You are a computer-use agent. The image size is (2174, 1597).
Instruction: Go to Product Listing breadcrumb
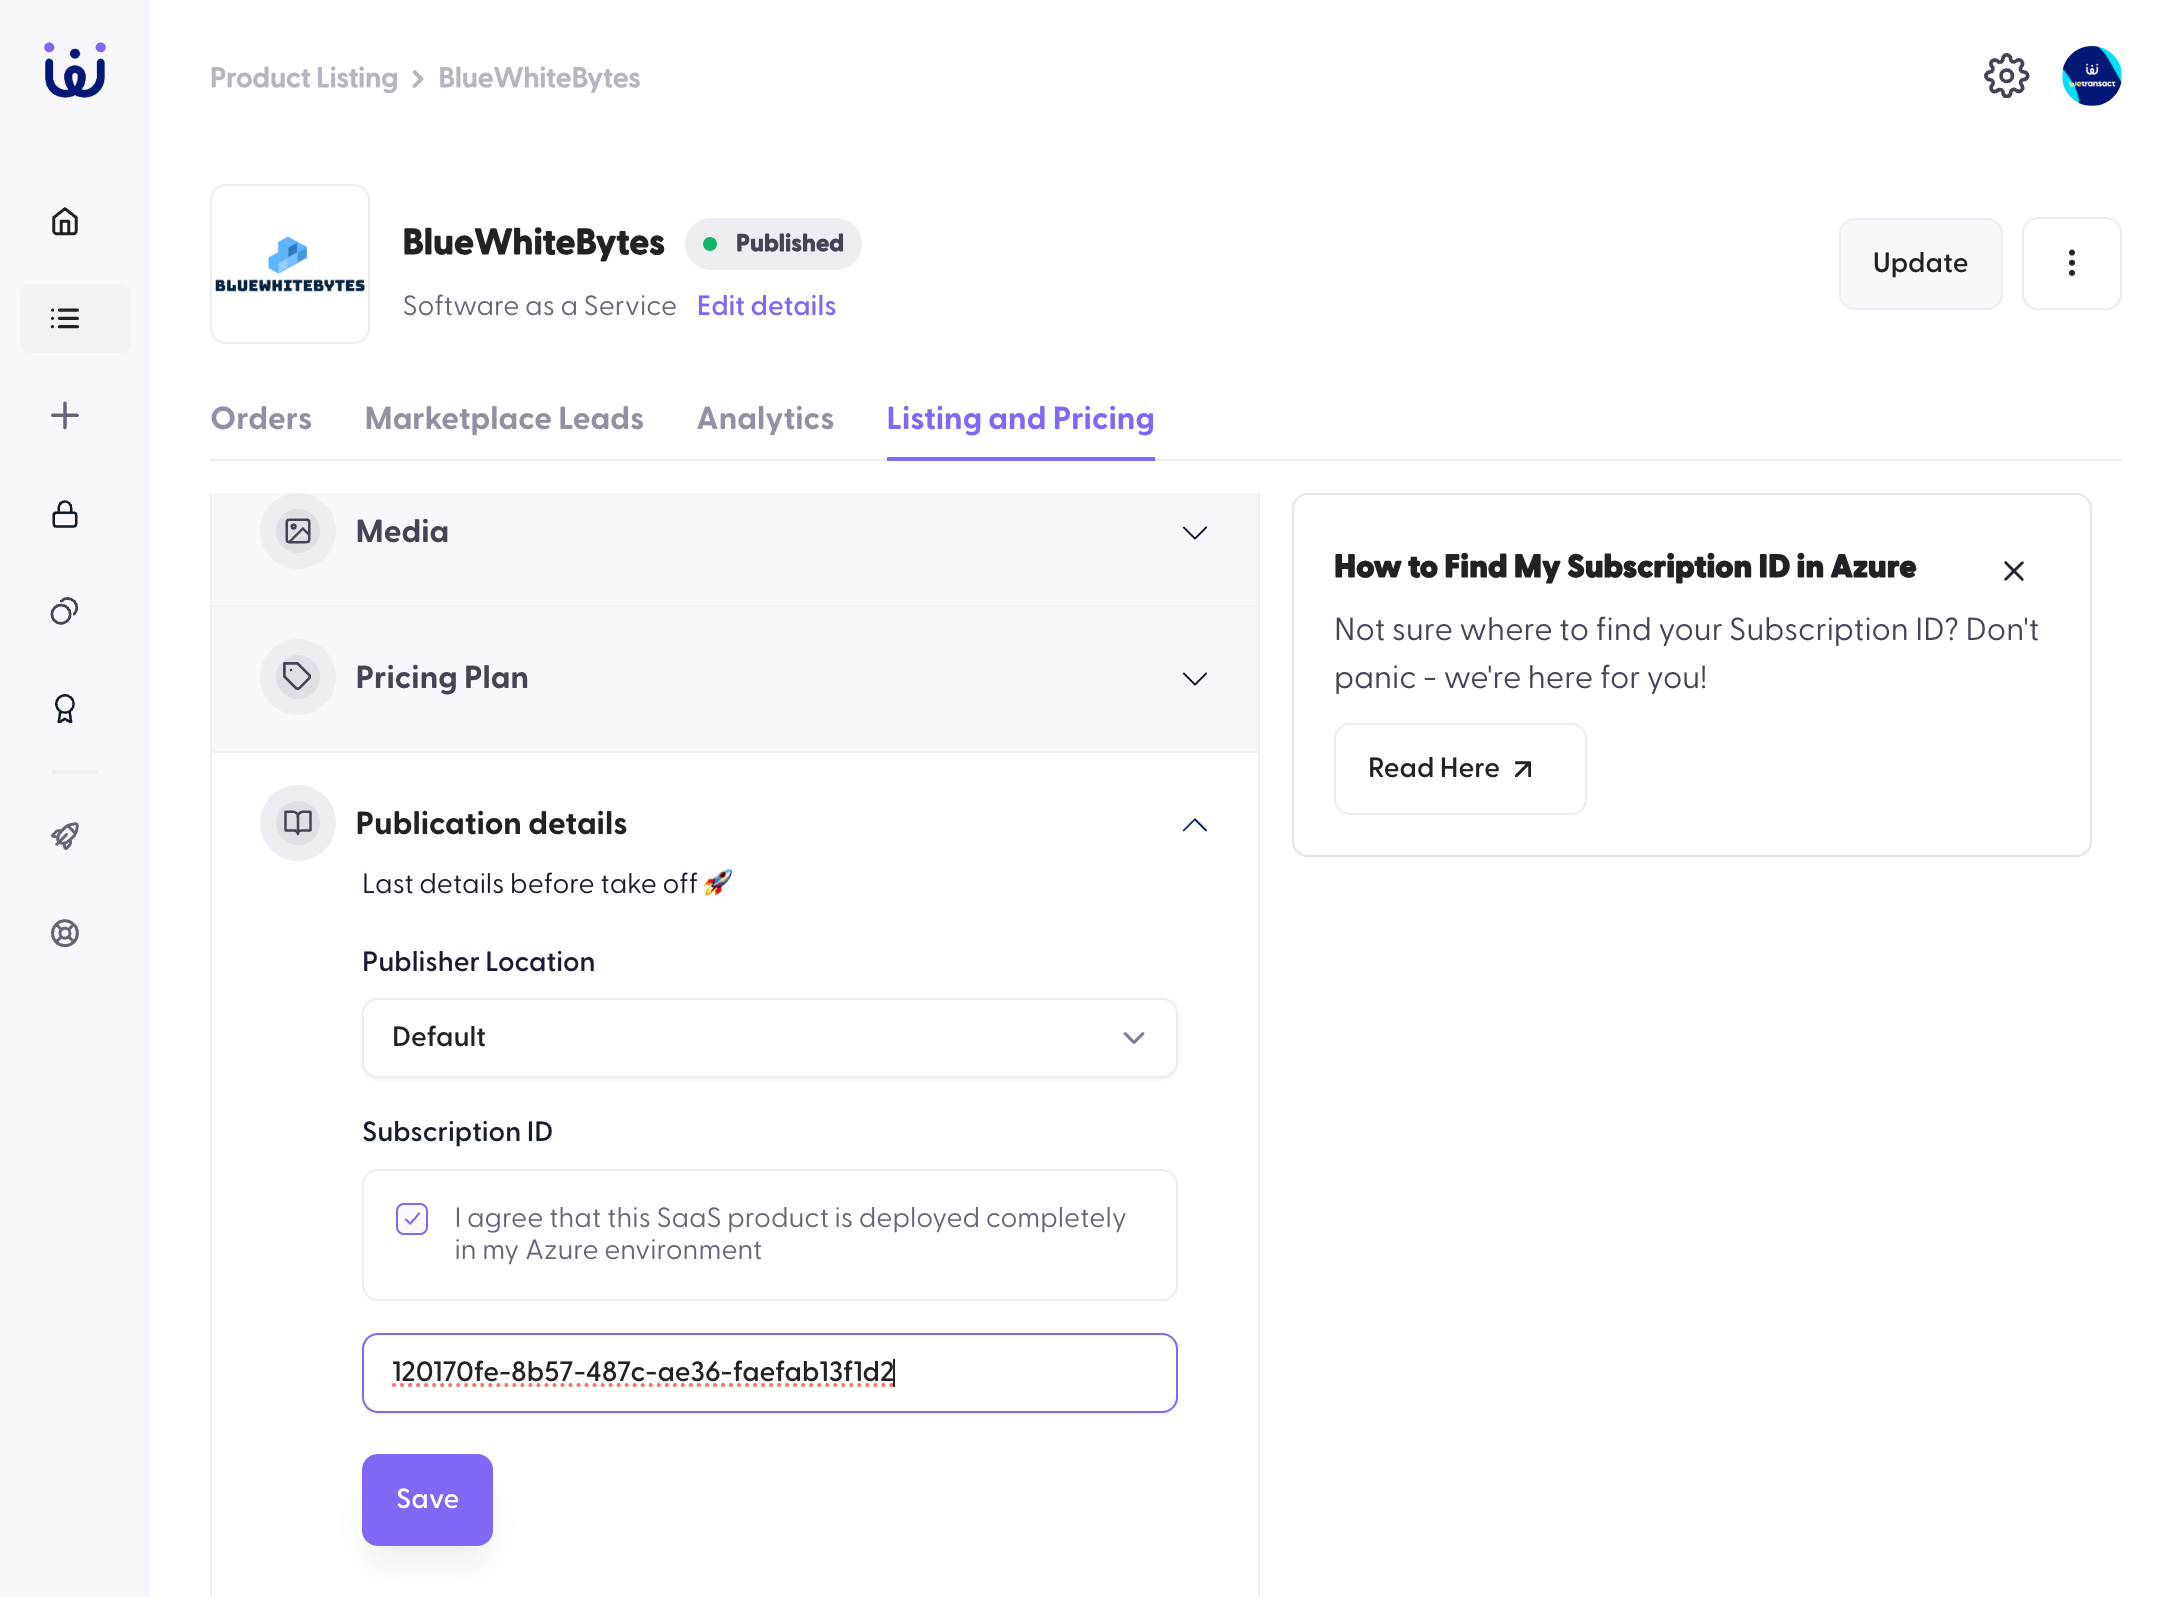pyautogui.click(x=304, y=78)
